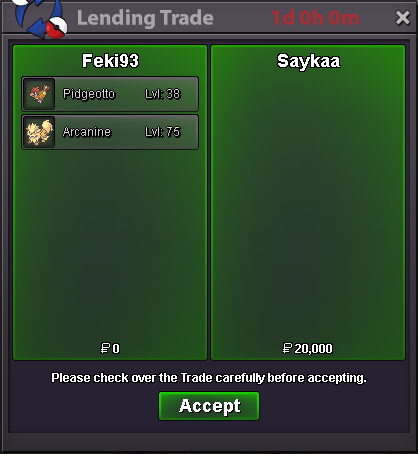Click Feki93's 0 money offer

click(x=110, y=349)
